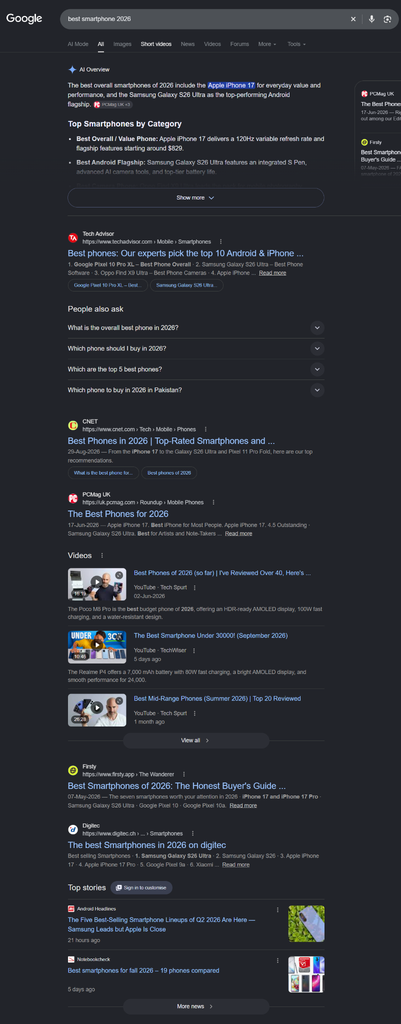The width and height of the screenshot is (401, 1024).
Task: Open CNET's 'Best Phones in 2026' result
Action: click(x=171, y=441)
